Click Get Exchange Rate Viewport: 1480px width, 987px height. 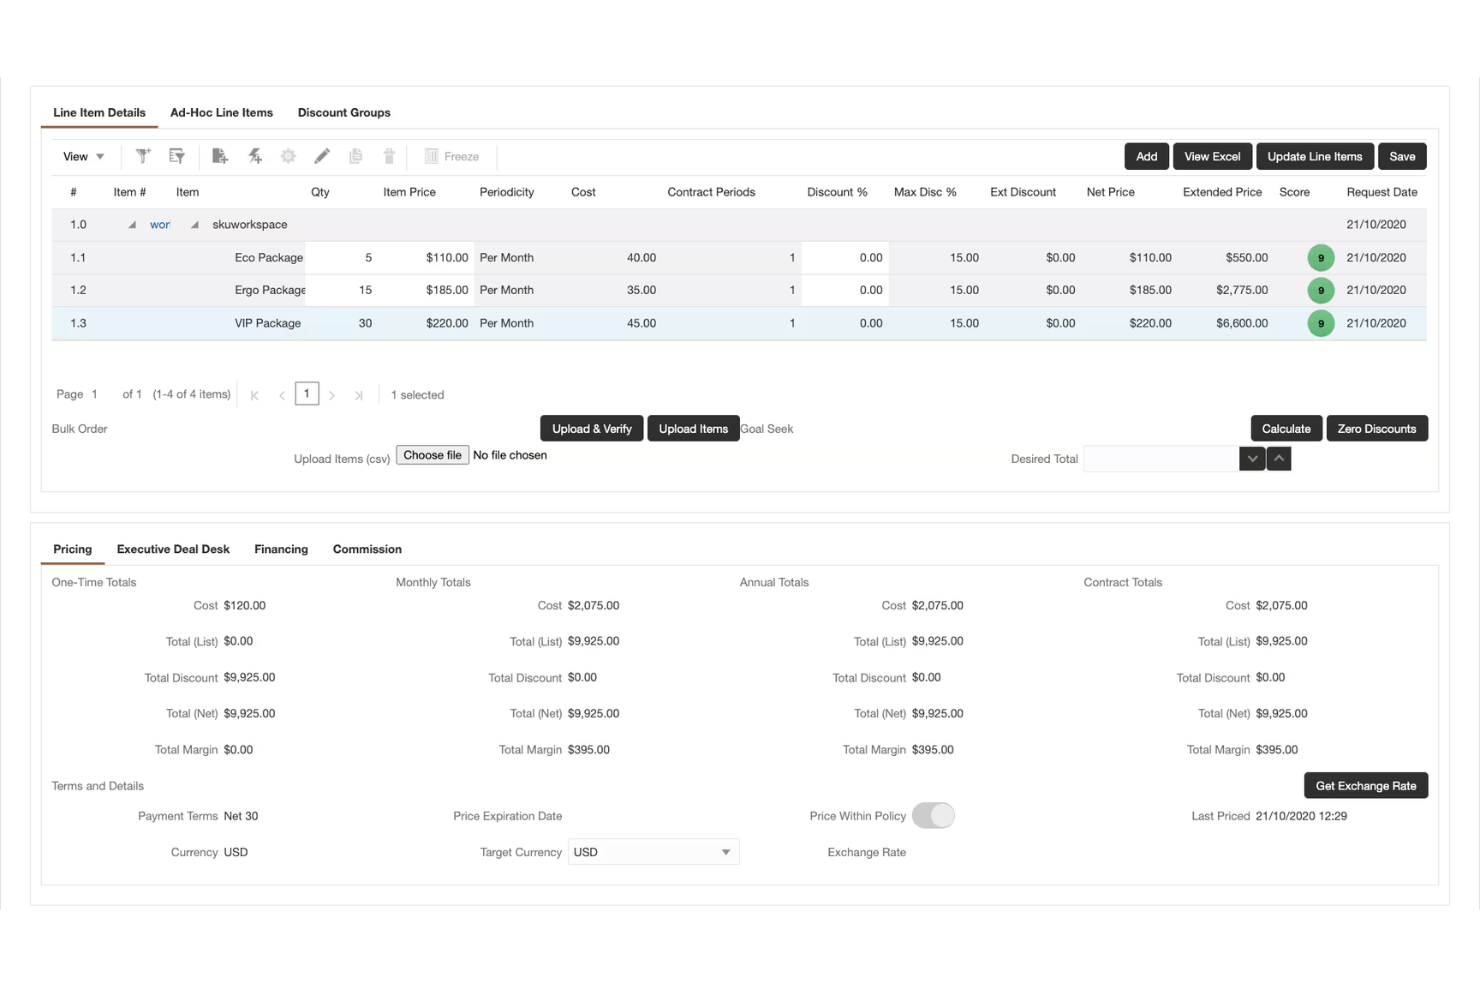click(1365, 785)
